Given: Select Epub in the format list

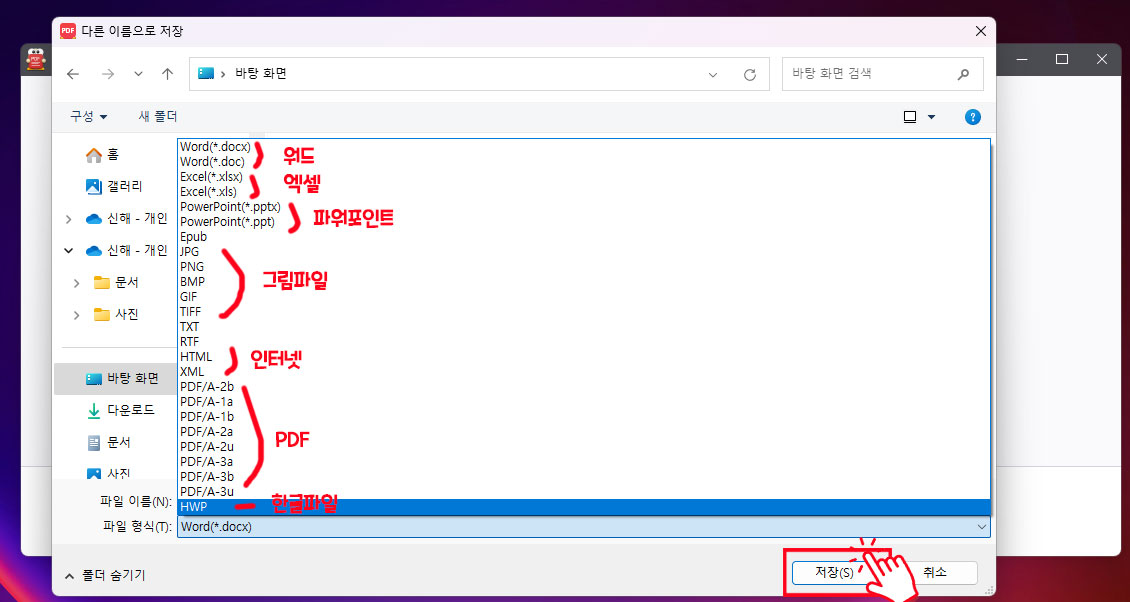Looking at the screenshot, I should 584,236.
